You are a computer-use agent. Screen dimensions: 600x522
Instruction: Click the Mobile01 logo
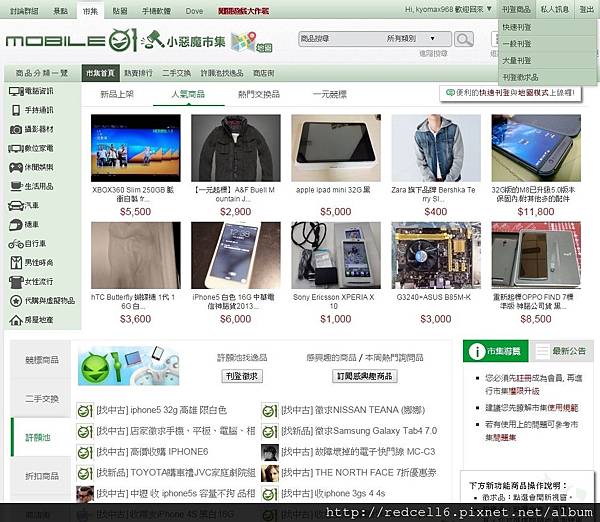(71, 40)
